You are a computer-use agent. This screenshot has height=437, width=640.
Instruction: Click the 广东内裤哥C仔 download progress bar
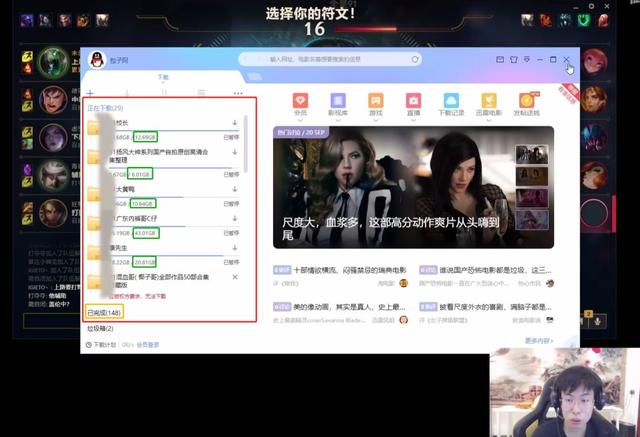pyautogui.click(x=175, y=226)
